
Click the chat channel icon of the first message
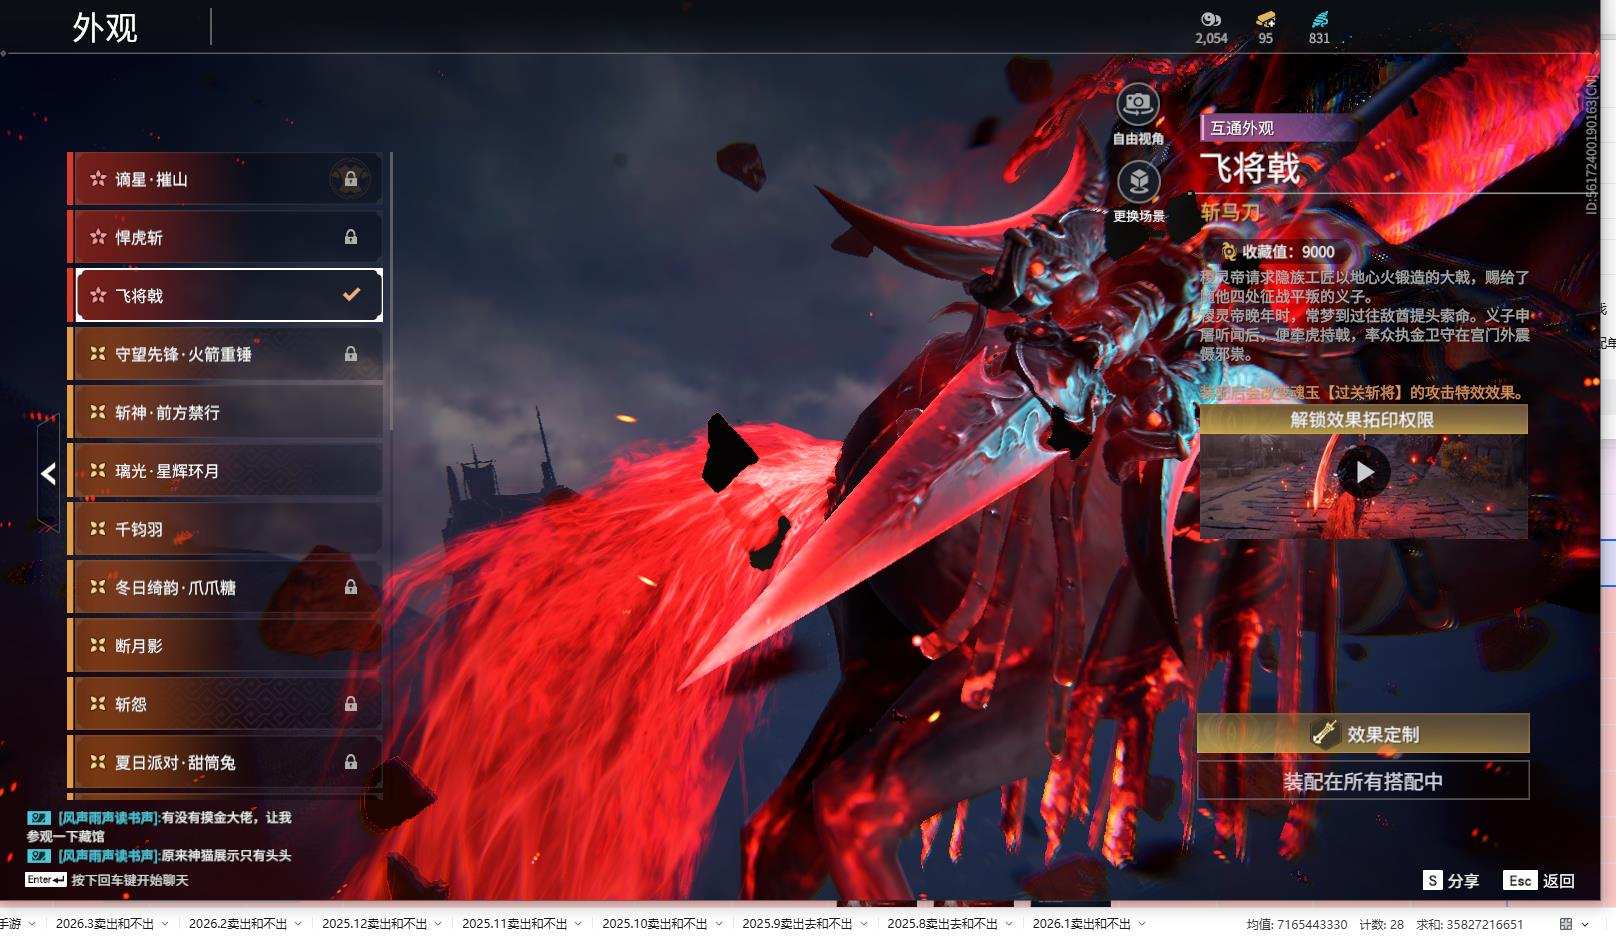(39, 818)
